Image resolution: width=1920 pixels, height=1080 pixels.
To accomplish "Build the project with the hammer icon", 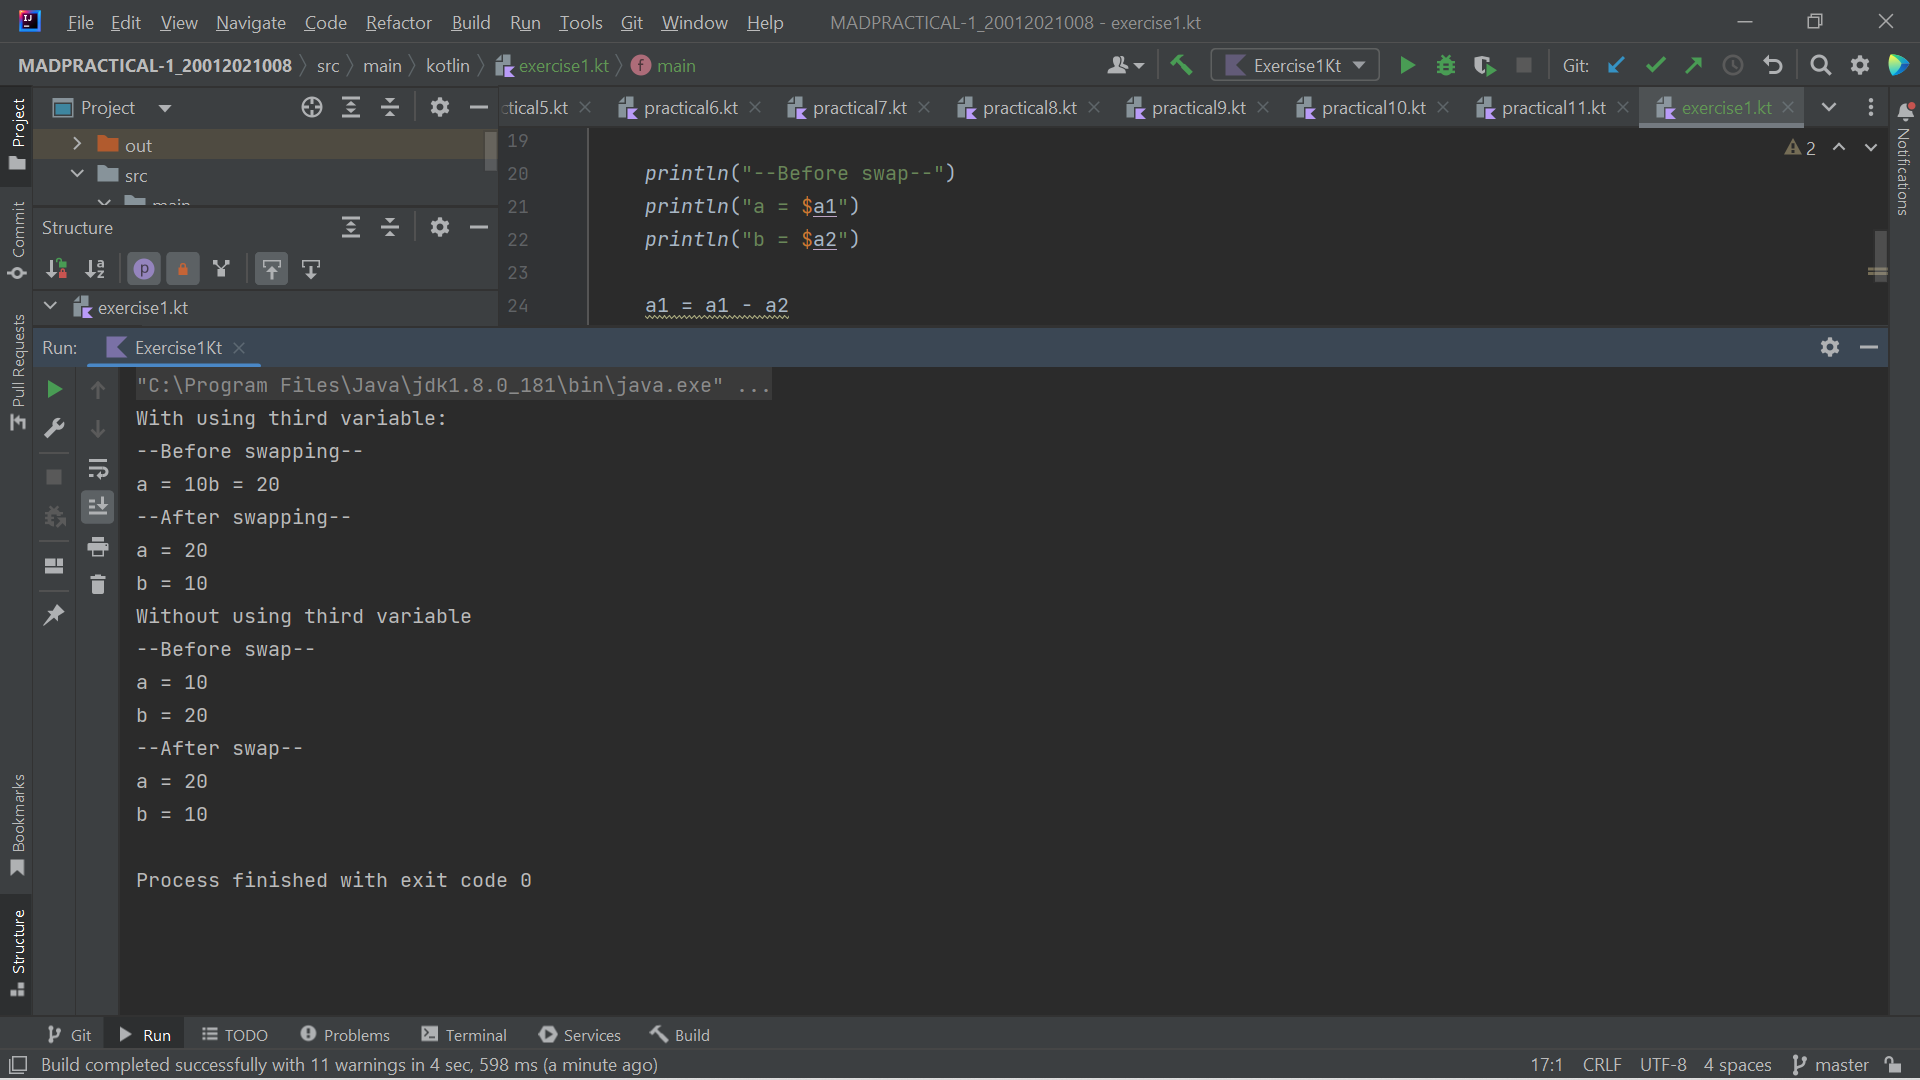I will 1181,66.
